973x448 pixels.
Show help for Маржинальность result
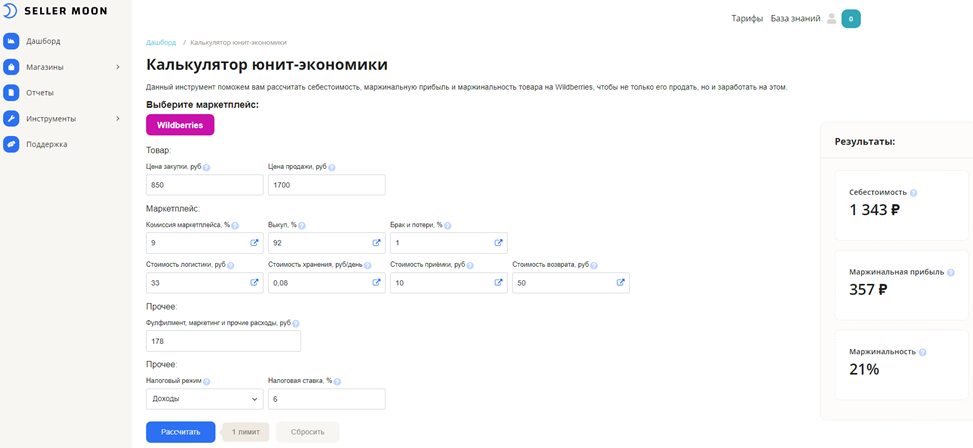[x=922, y=352]
